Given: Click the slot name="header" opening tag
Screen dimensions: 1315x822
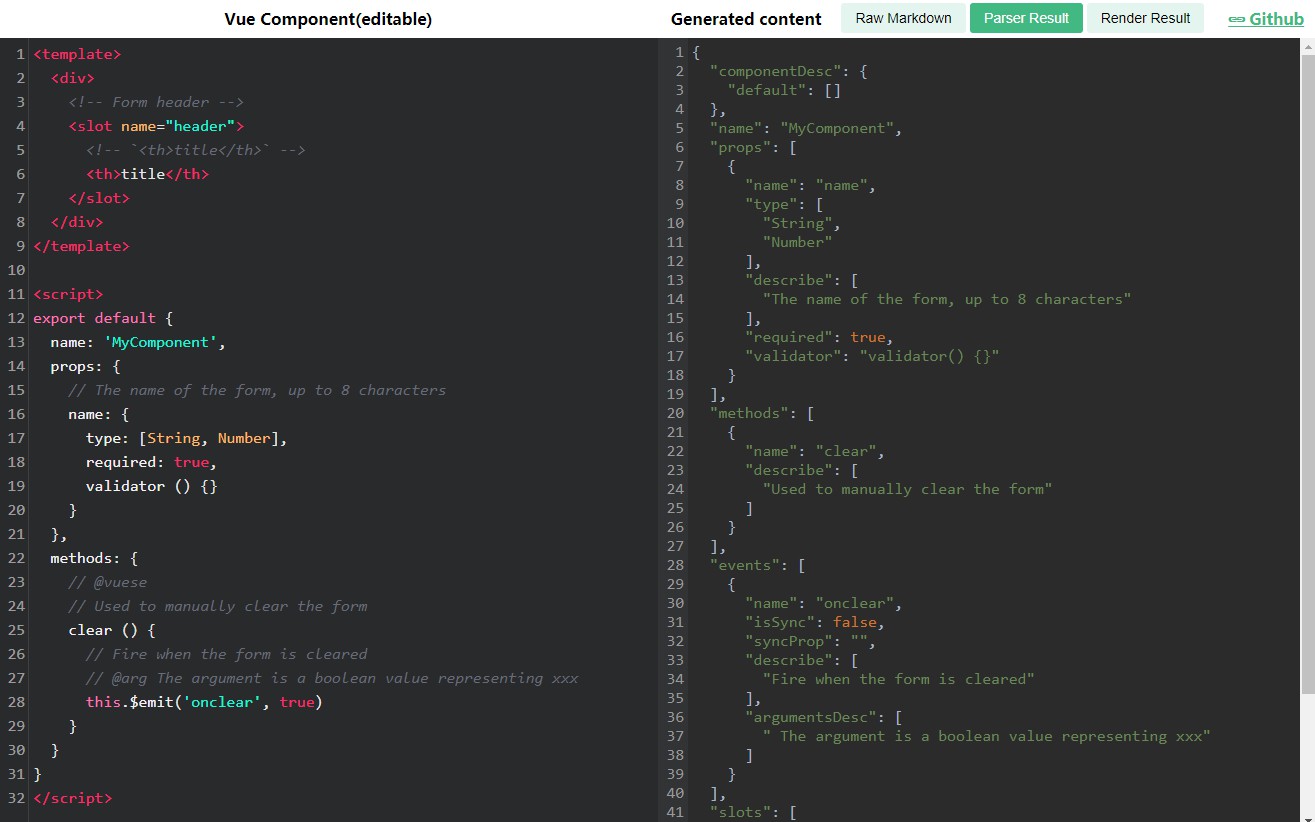Looking at the screenshot, I should point(156,126).
